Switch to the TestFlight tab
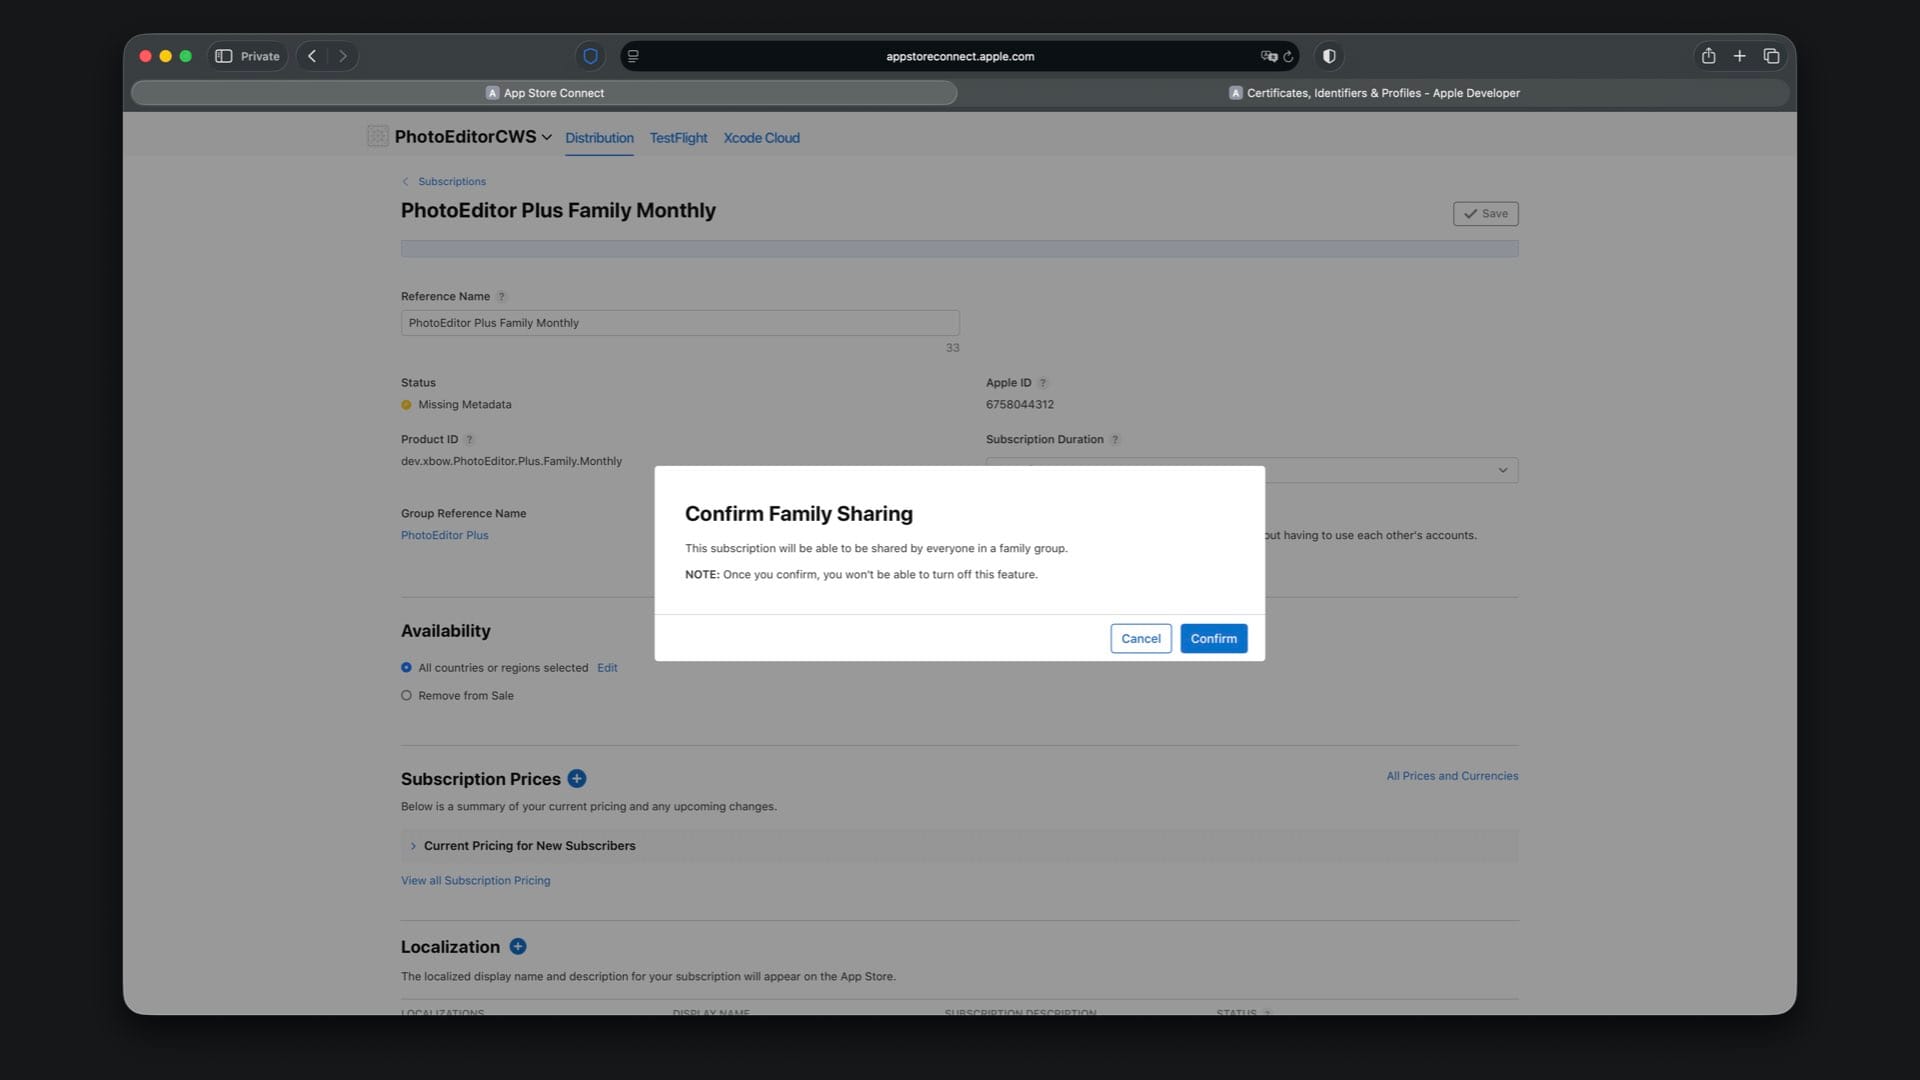This screenshot has height=1080, width=1920. pyautogui.click(x=678, y=138)
